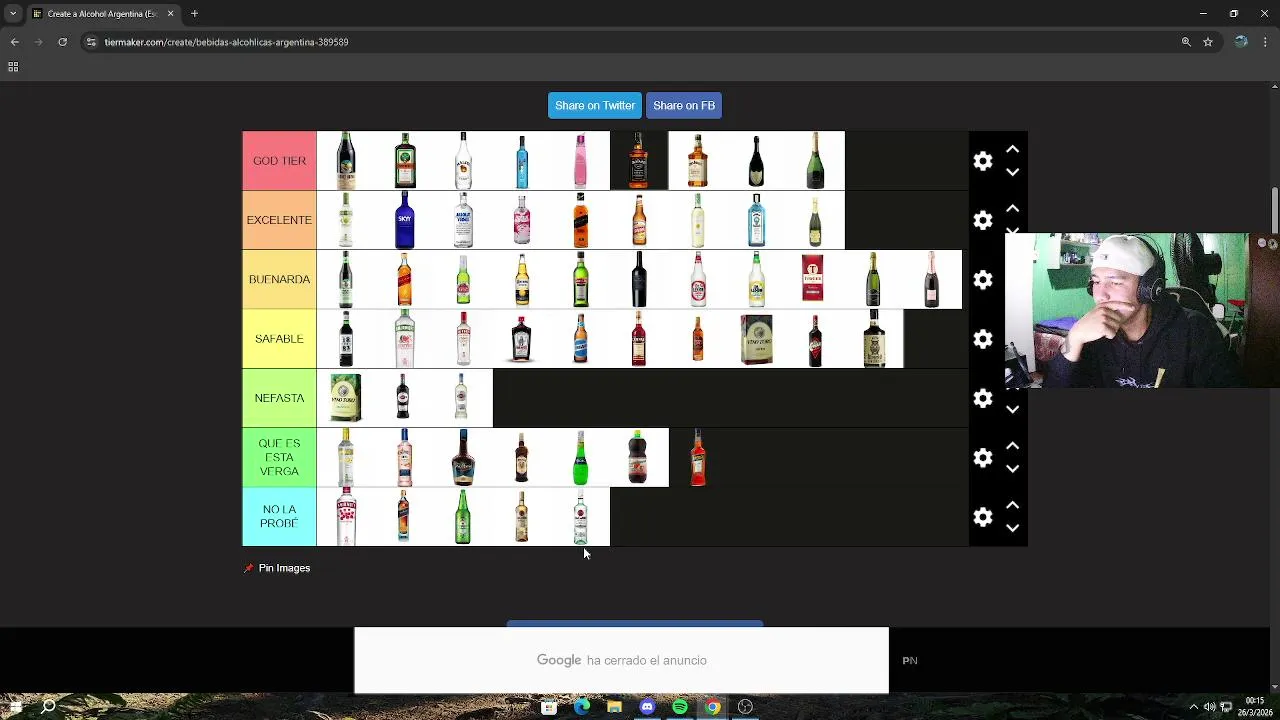Open settings gear for QUE ES ESTA VERGA row
Viewport: 1280px width, 720px height.
pos(983,457)
